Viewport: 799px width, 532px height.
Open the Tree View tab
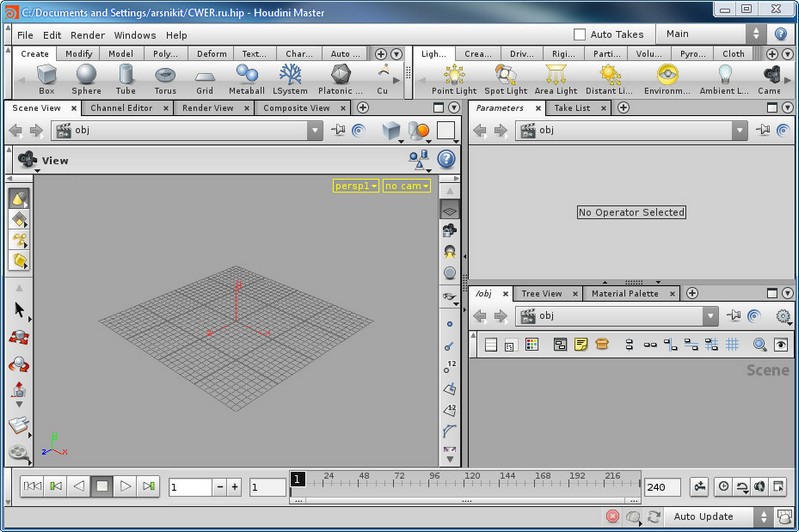[x=541, y=294]
